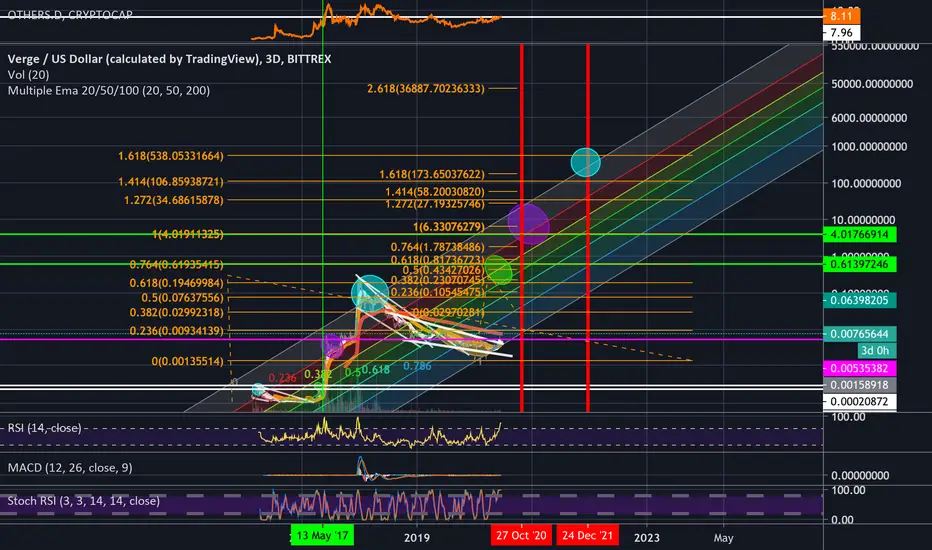Click the 100.00000000 price axis value
The height and width of the screenshot is (550, 932).
click(x=866, y=183)
